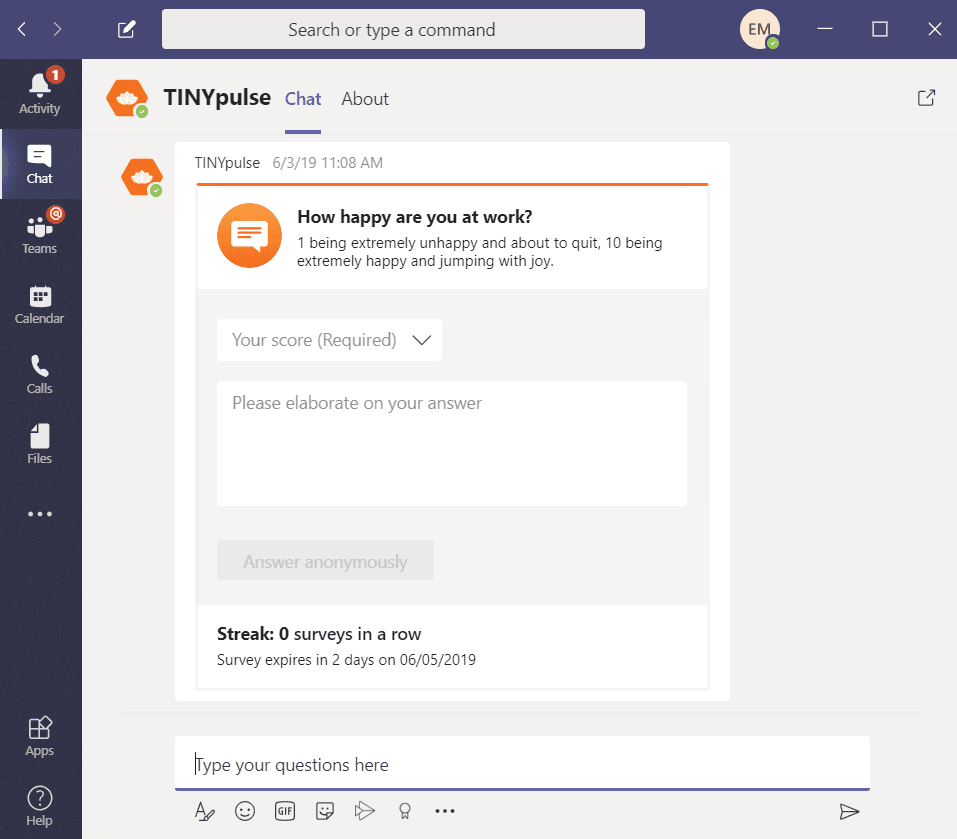Click the Answer anonymously button
The image size is (957, 839).
coord(325,561)
